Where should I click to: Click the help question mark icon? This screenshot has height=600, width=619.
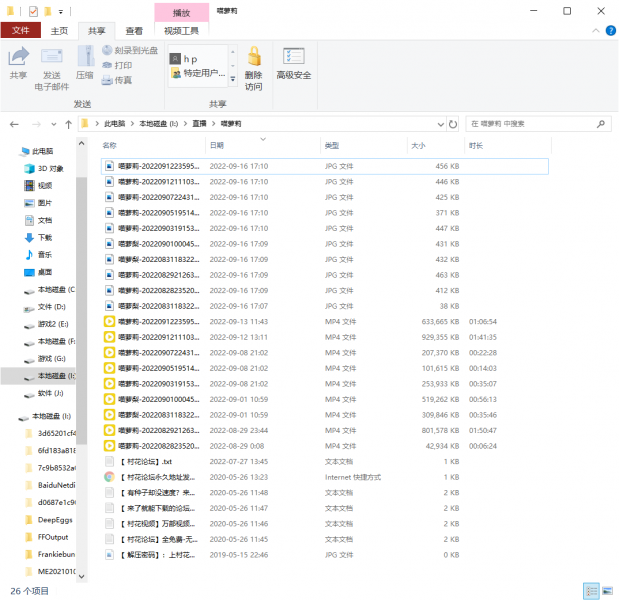609,31
